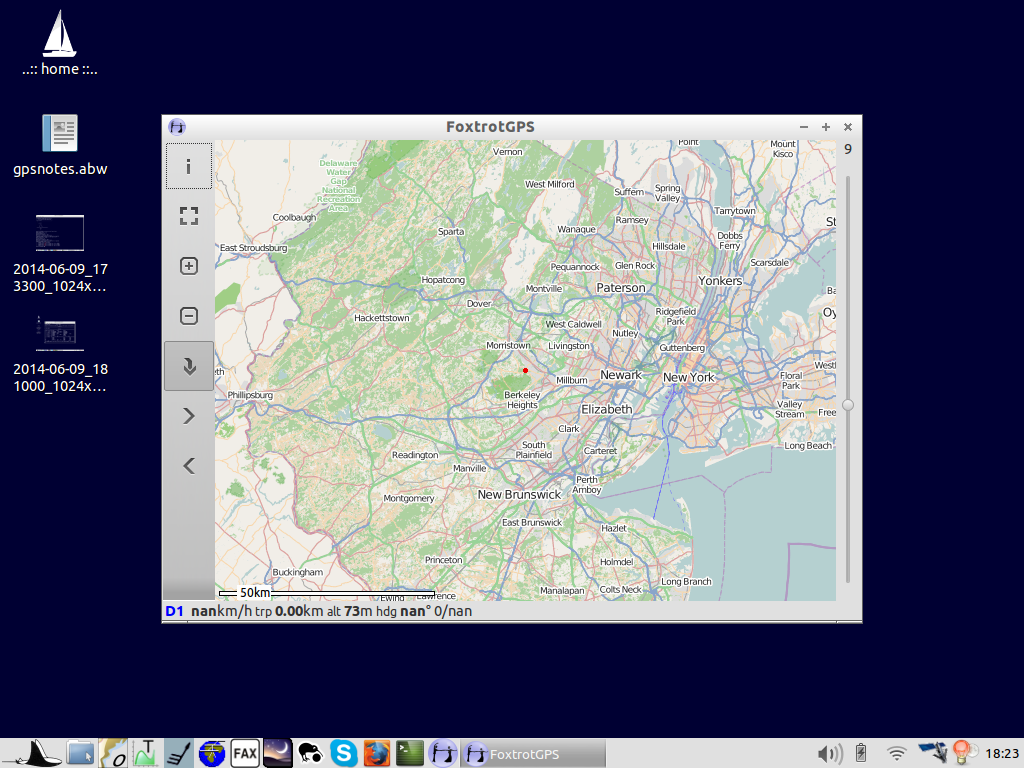This screenshot has width=1024, height=768.
Task: Open the info button in FoxtrotGPS sidebar
Action: pos(188,166)
